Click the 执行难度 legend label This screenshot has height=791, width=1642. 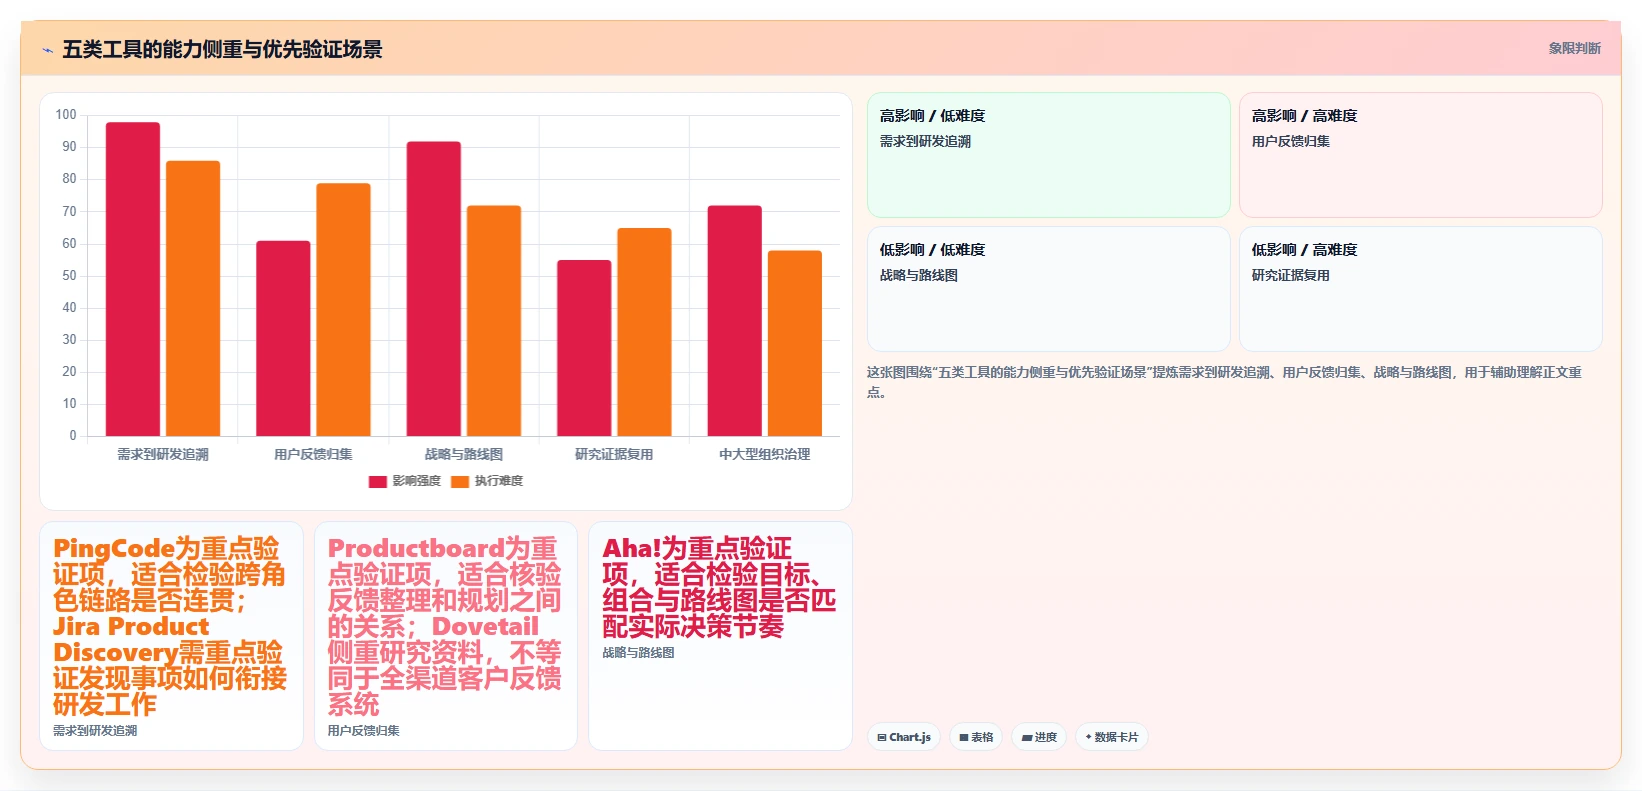pos(498,481)
